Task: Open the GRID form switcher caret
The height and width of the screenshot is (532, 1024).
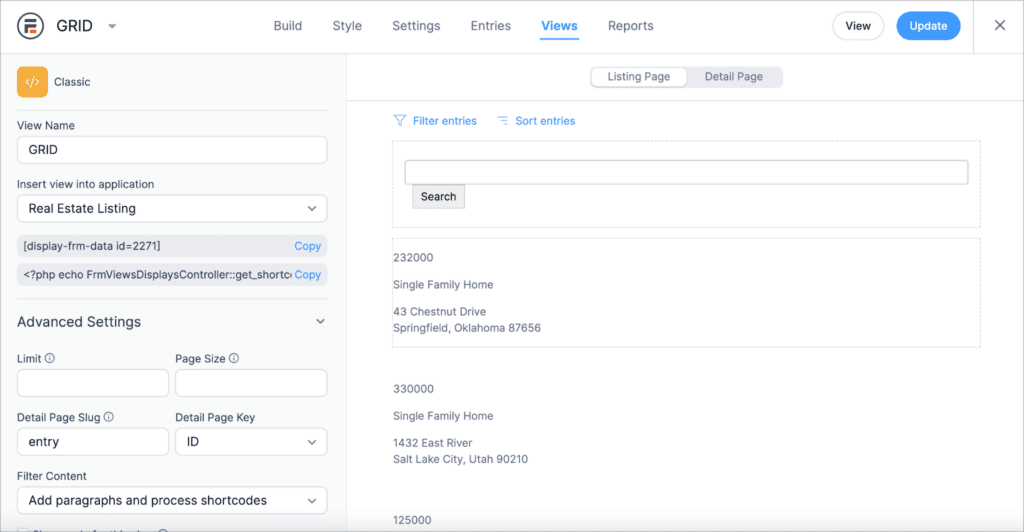Action: (112, 27)
